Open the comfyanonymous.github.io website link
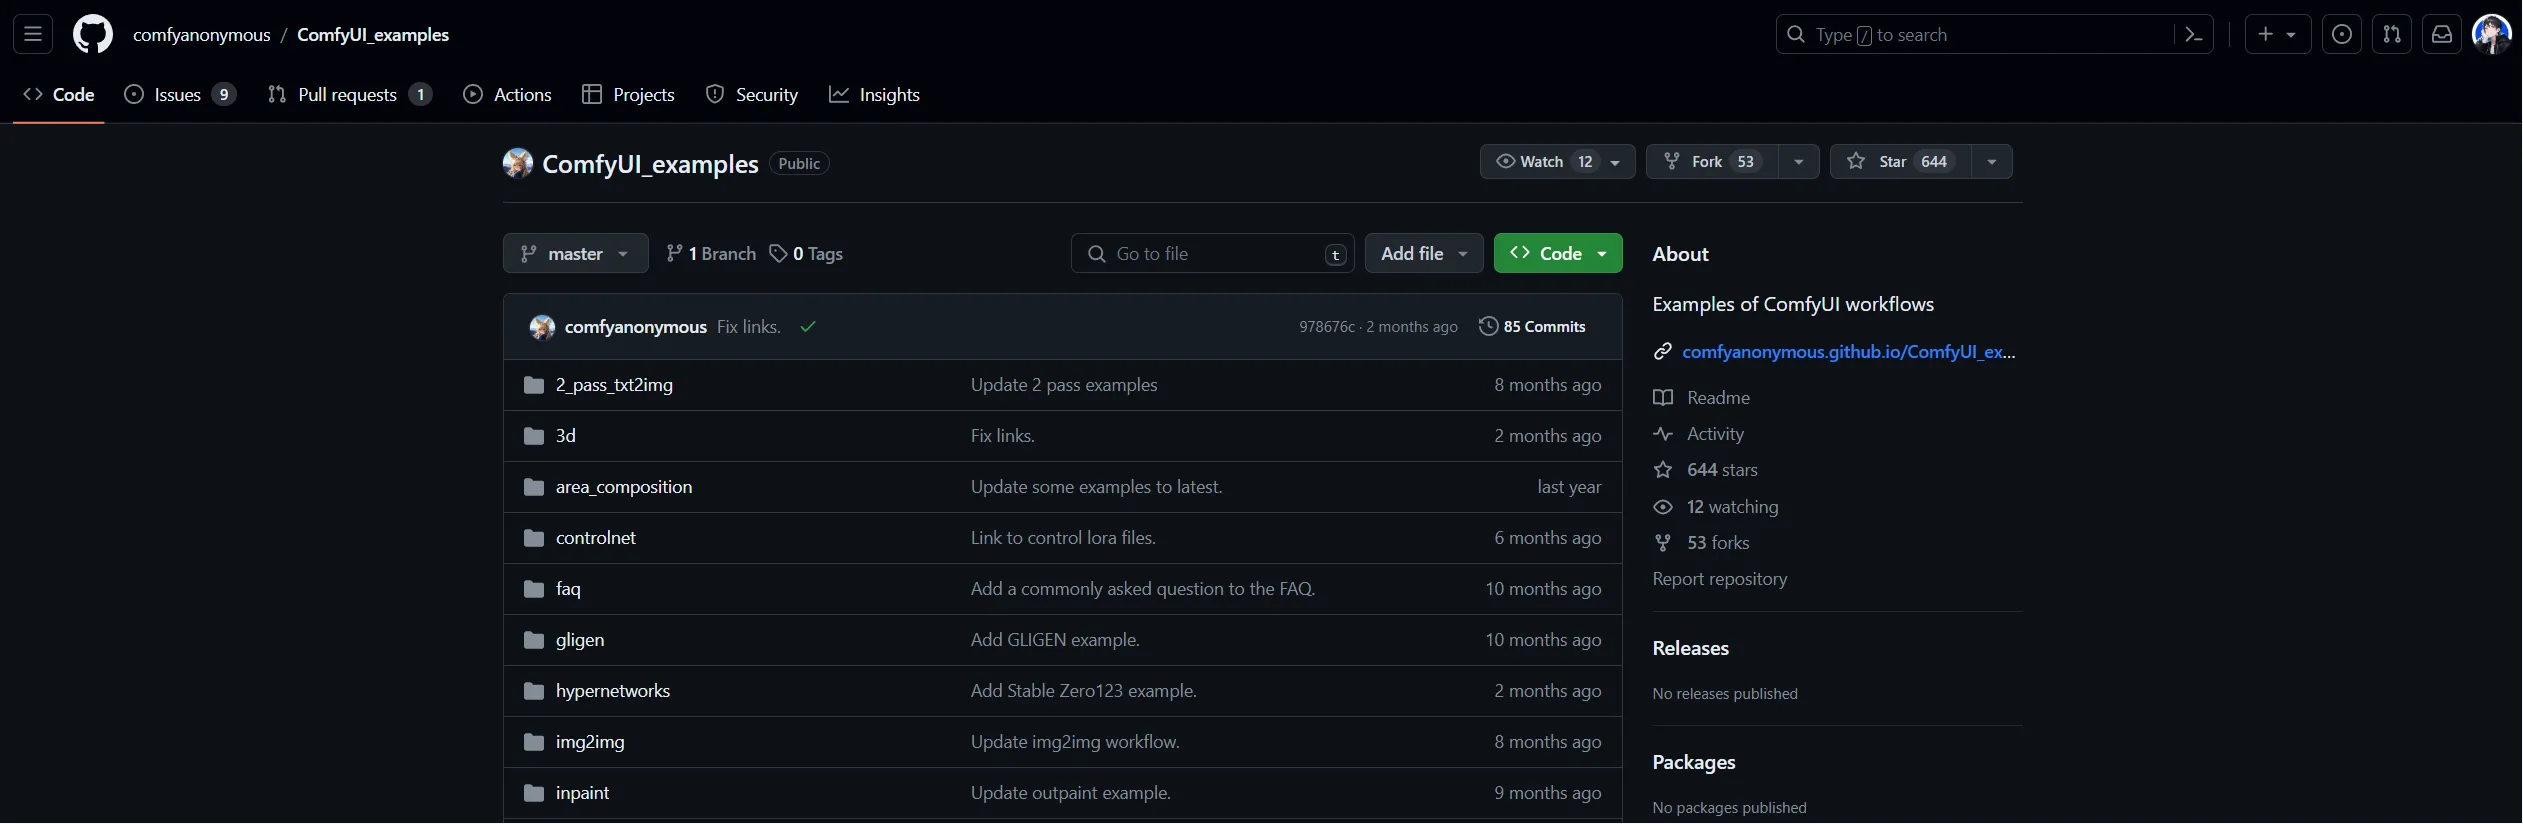Image resolution: width=2523 pixels, height=824 pixels. click(x=1847, y=352)
